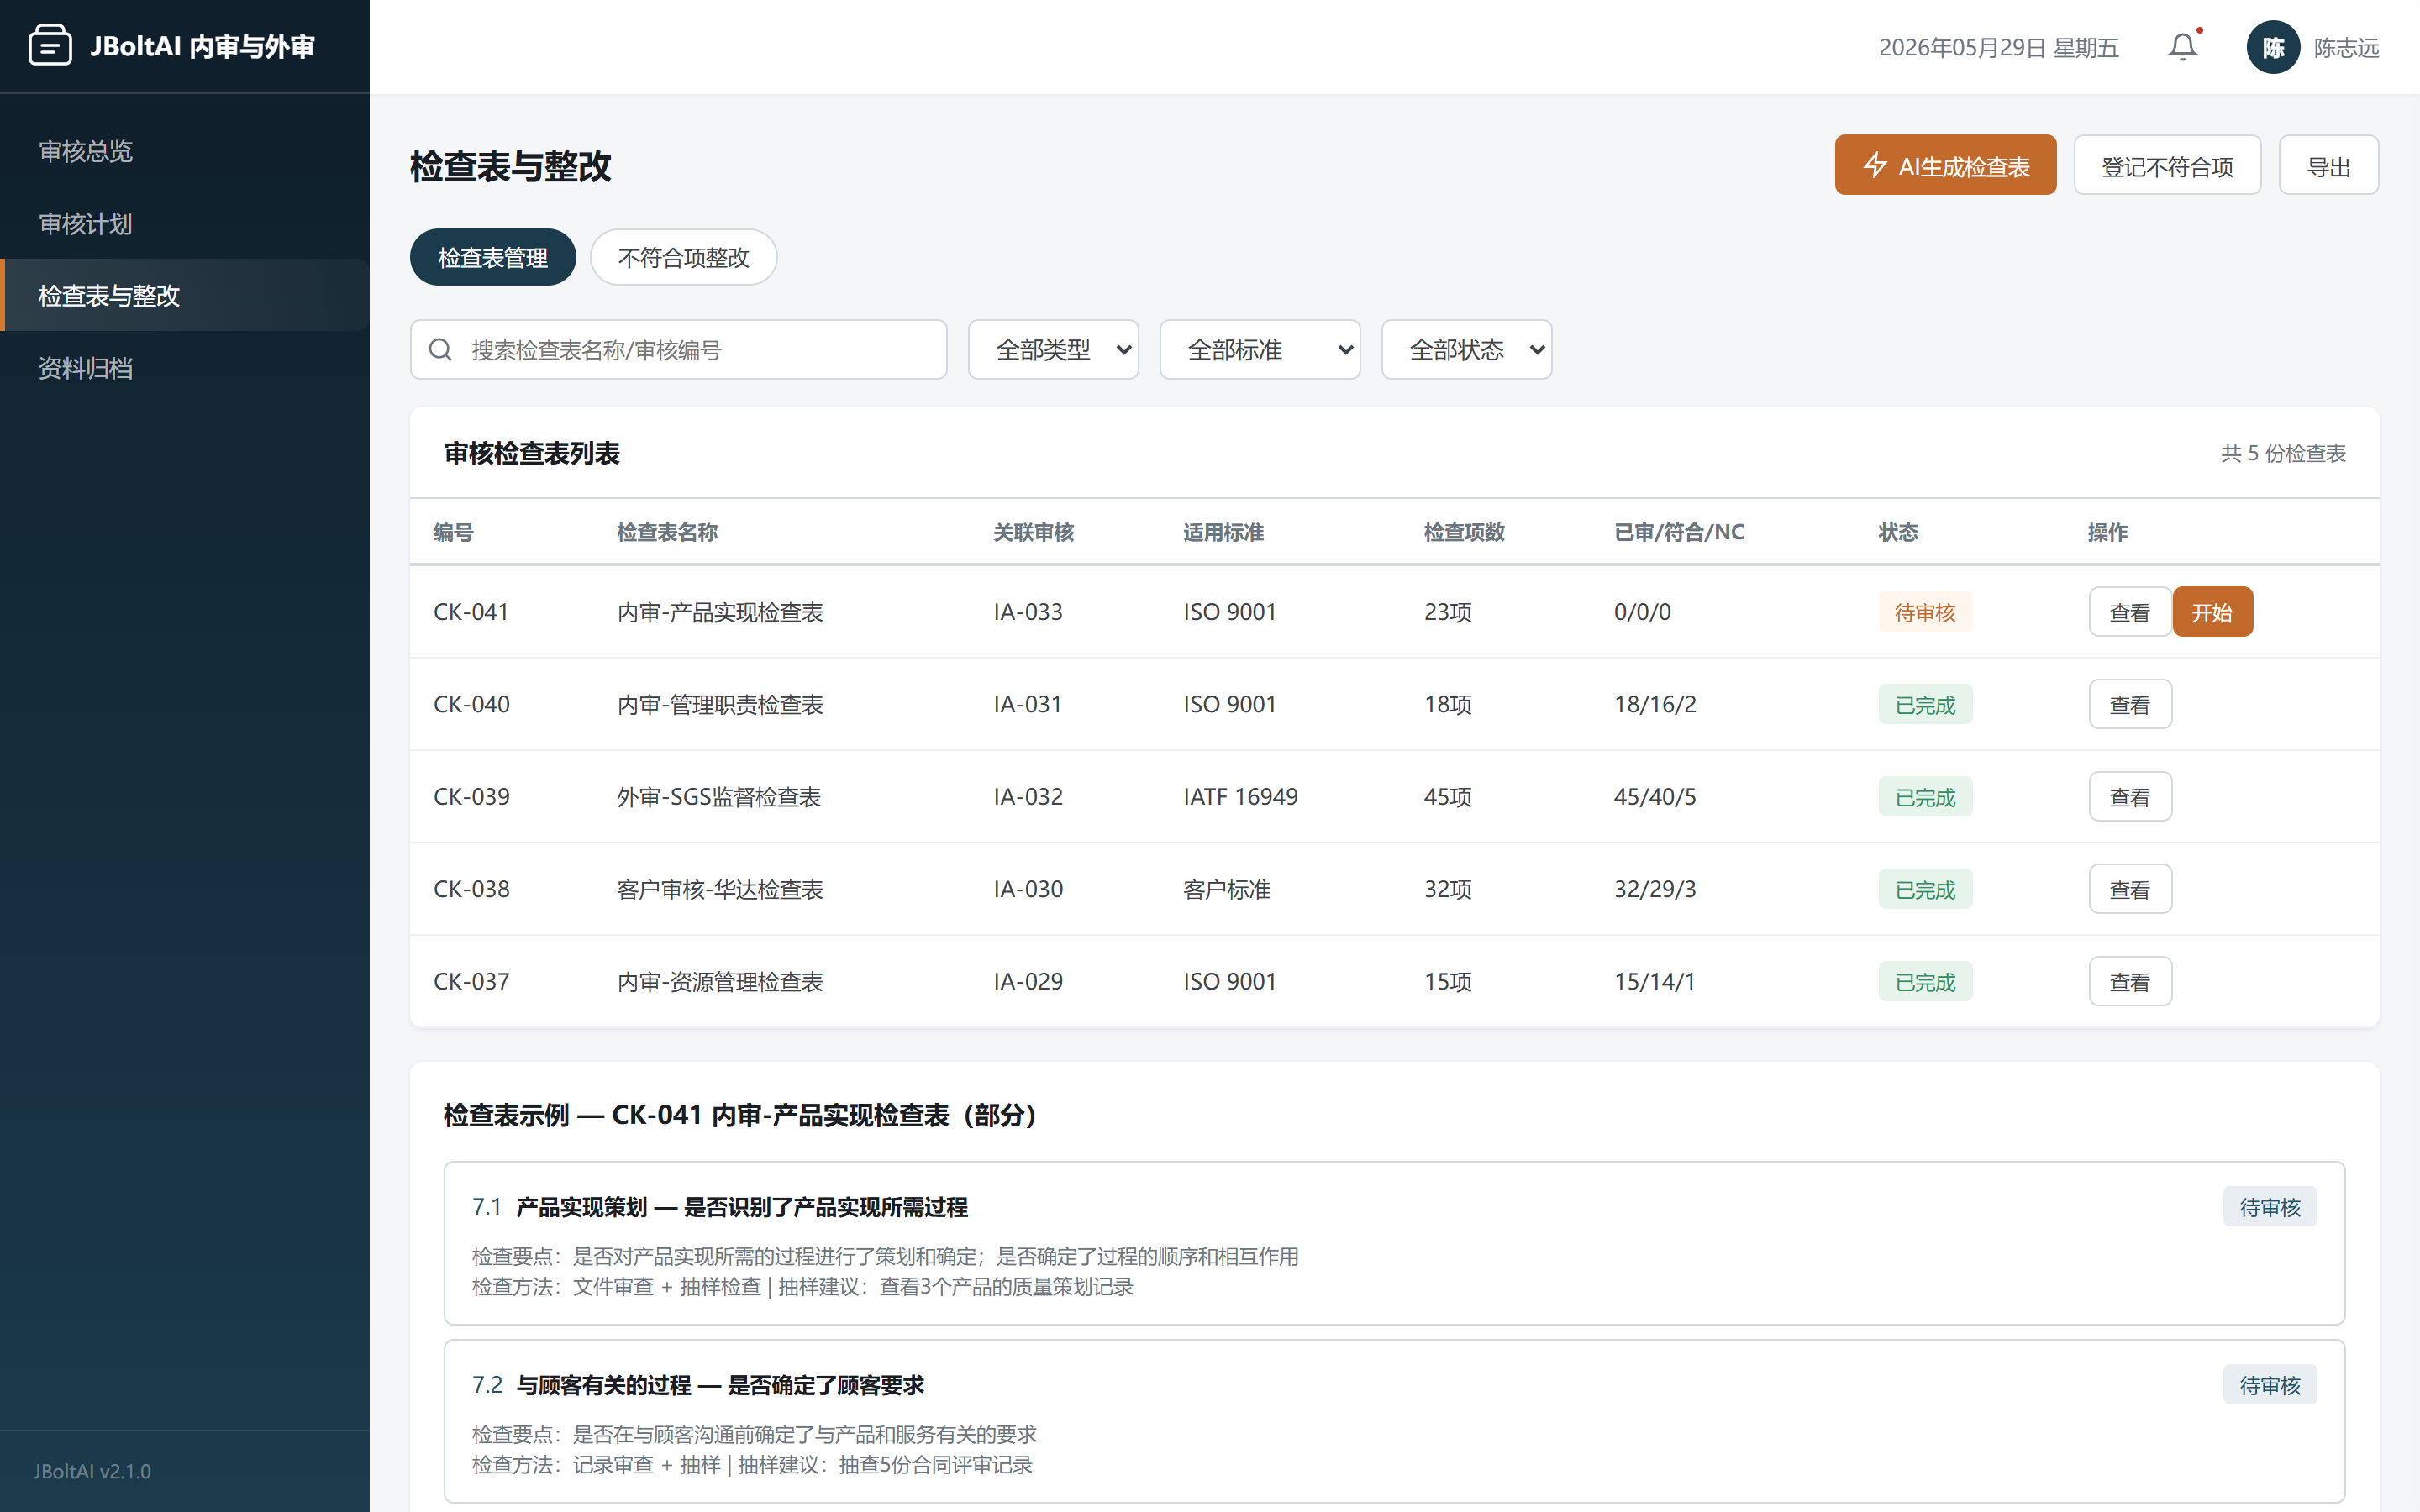Click 内审-产品实现检查表 name cell

pos(720,612)
